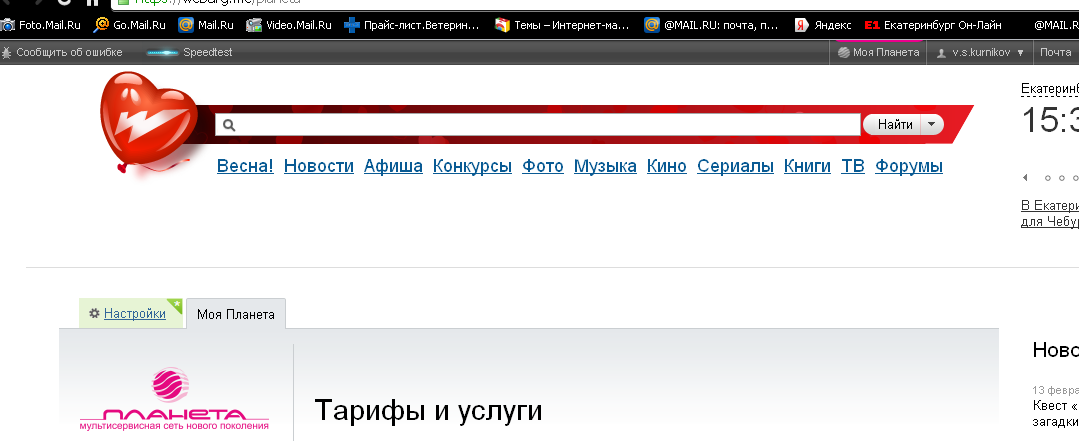Switch to the Настройки tab
The width and height of the screenshot is (1079, 441).
(131, 314)
